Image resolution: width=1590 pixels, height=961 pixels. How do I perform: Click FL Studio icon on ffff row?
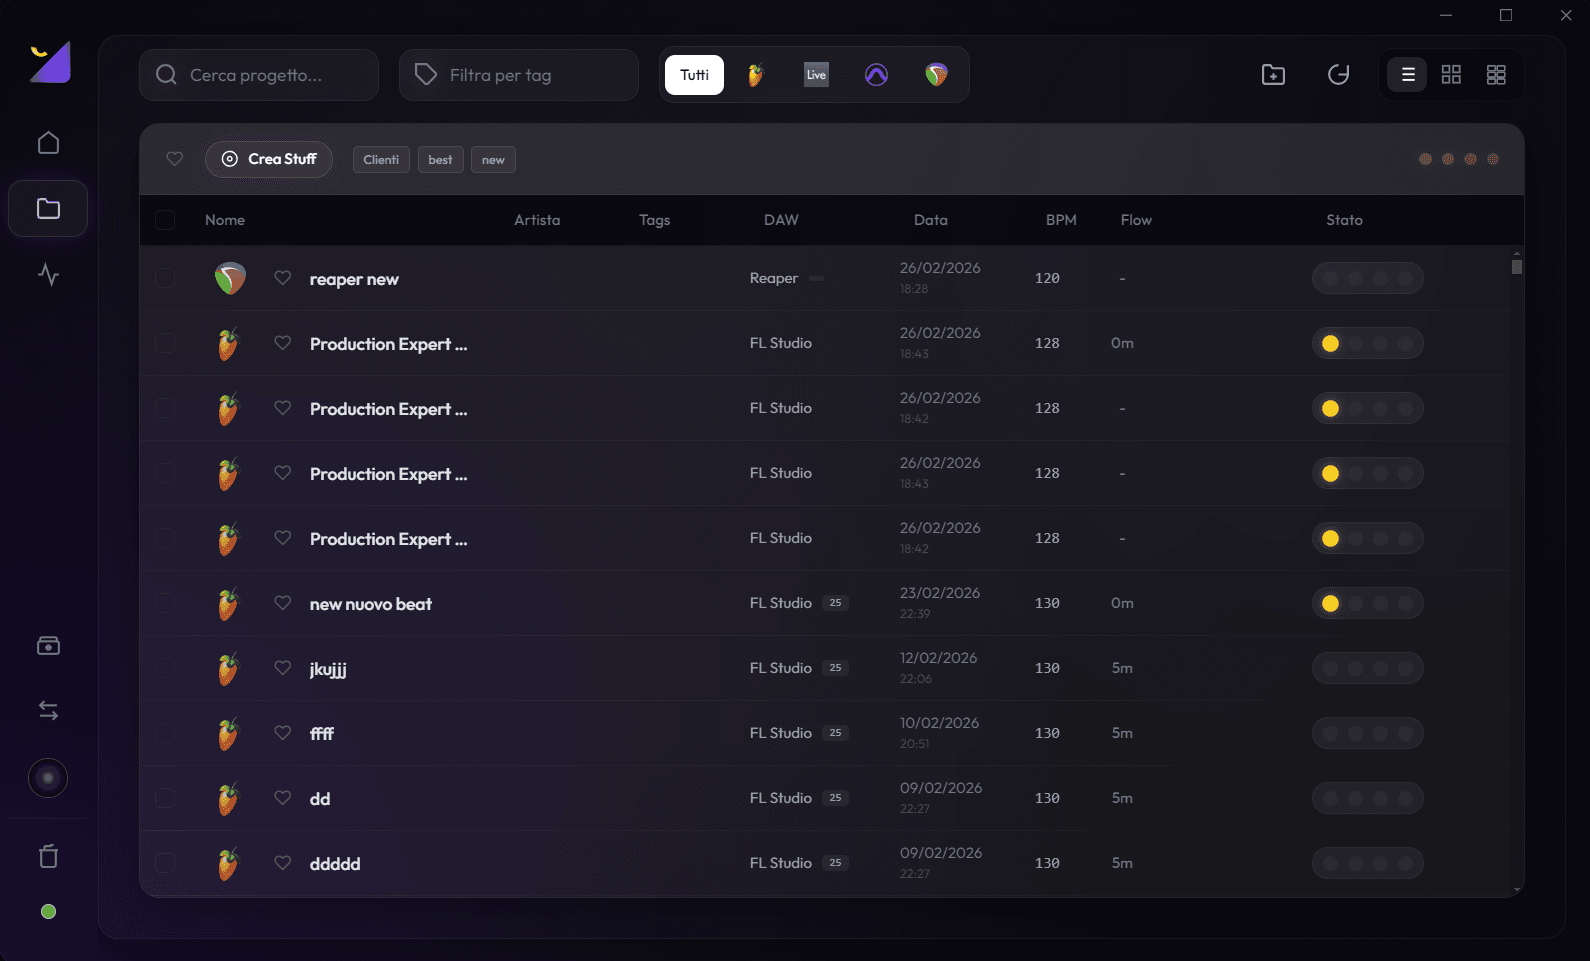[x=229, y=734]
